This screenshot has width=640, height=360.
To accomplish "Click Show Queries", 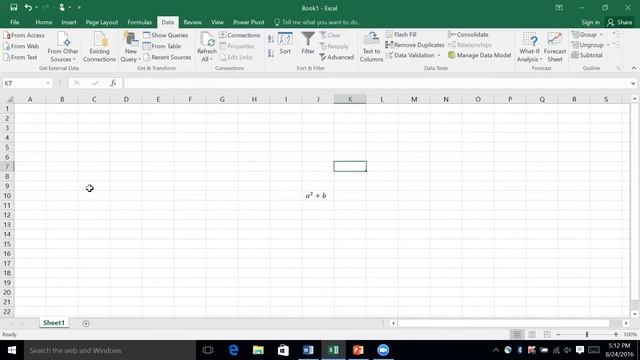I will tap(165, 35).
